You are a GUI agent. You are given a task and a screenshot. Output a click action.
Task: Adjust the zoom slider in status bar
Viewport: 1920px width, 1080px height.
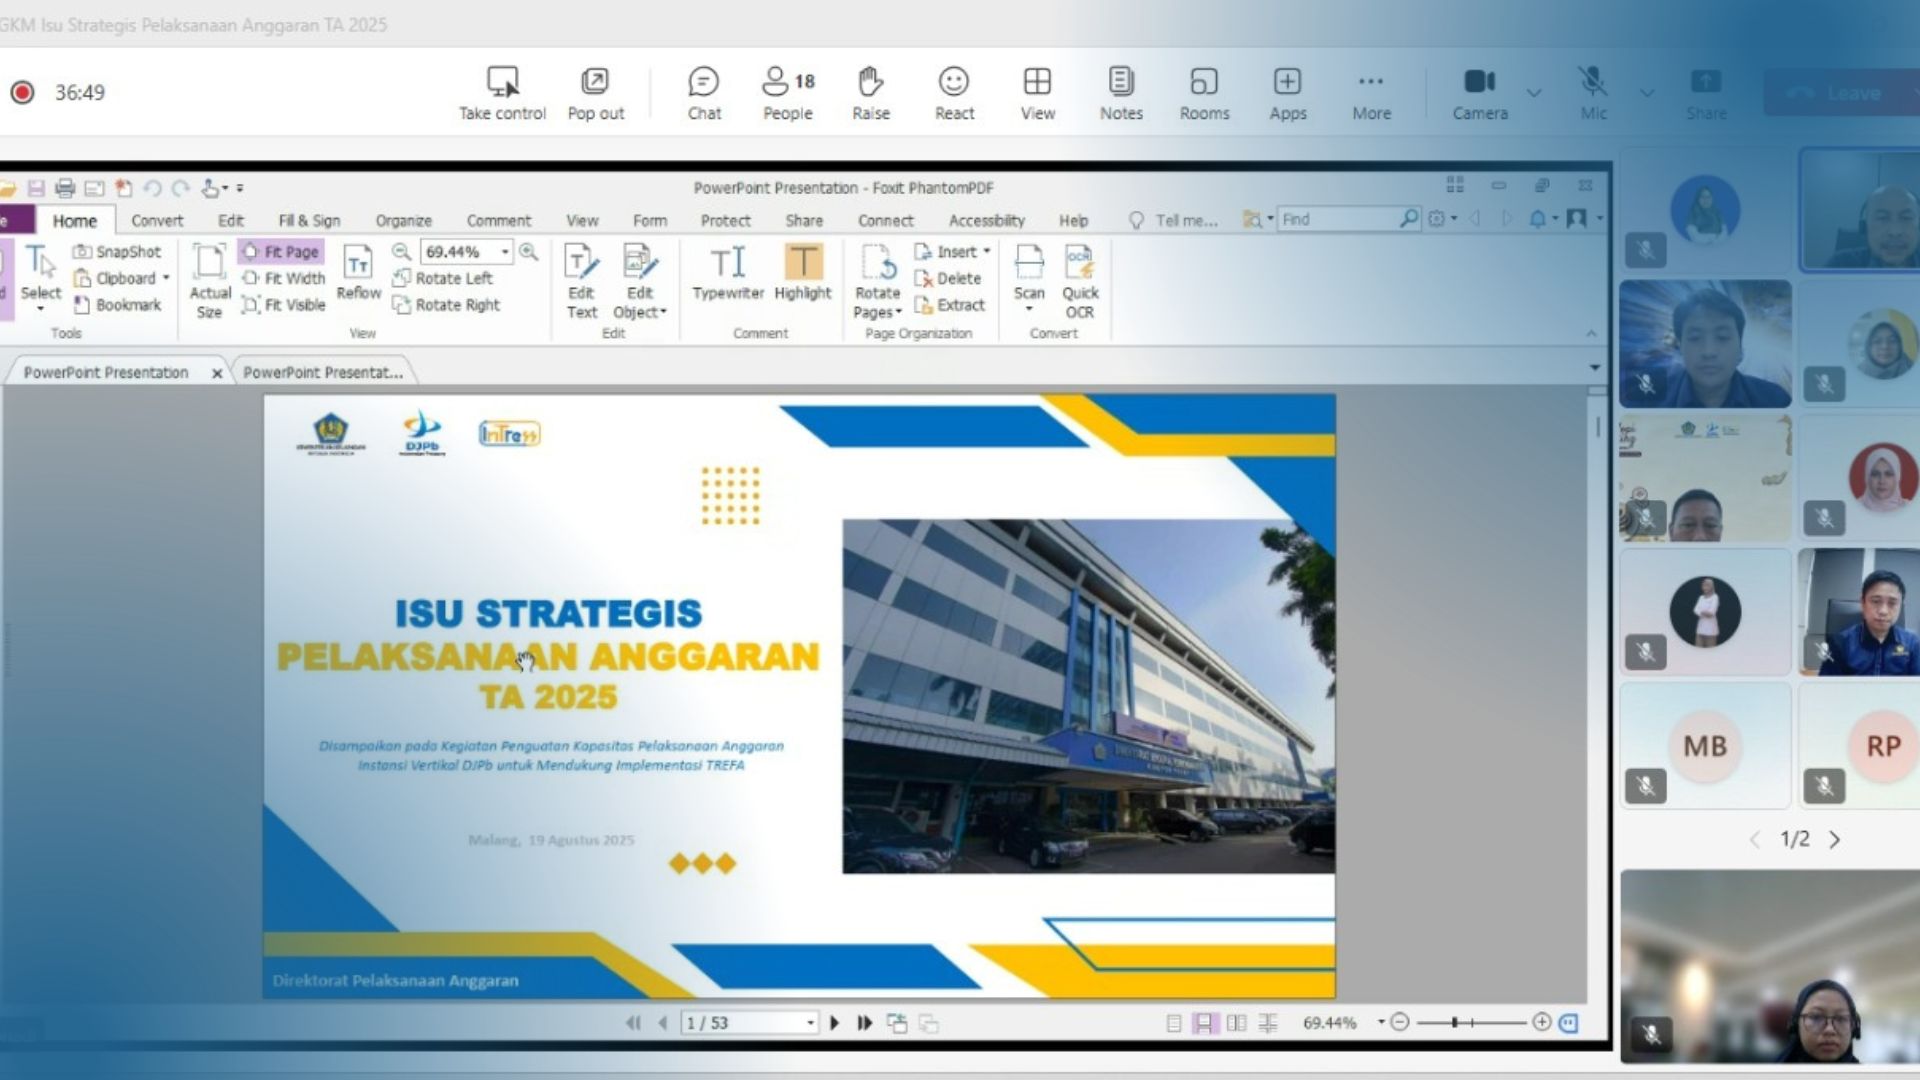tap(1455, 1022)
